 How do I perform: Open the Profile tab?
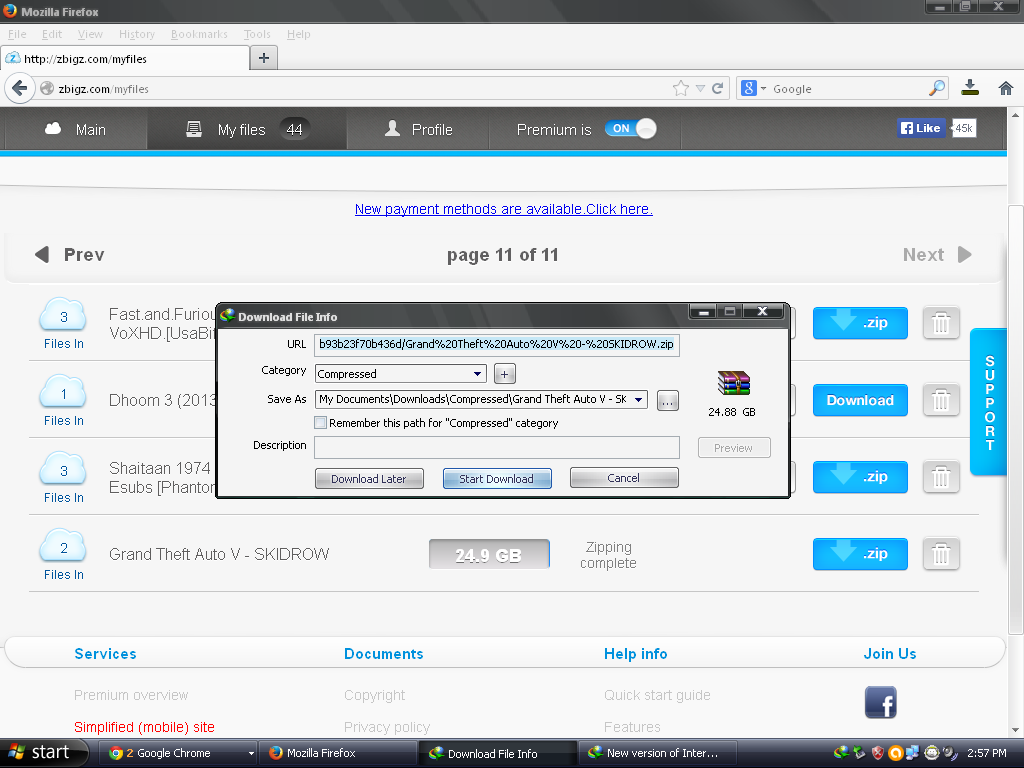418,129
